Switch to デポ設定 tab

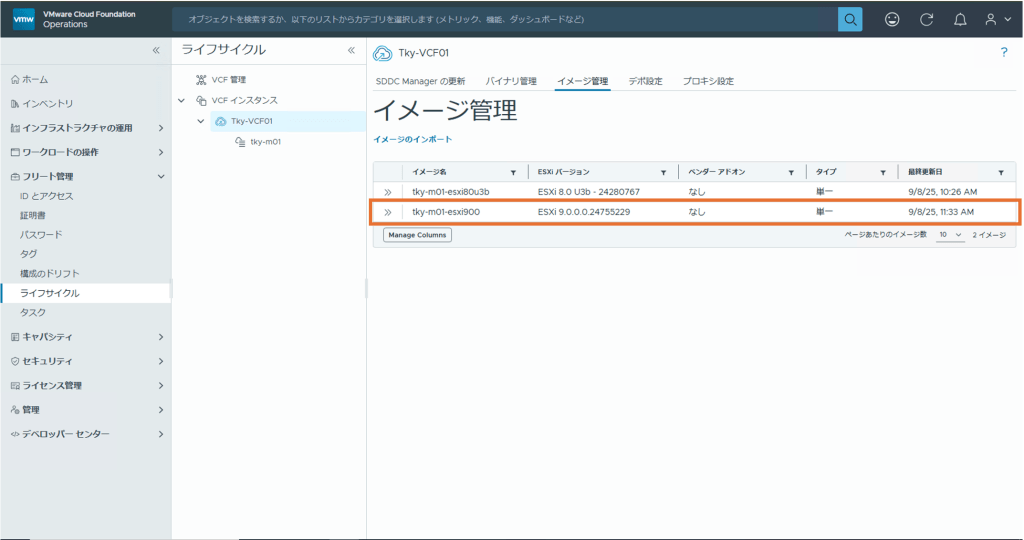point(645,82)
